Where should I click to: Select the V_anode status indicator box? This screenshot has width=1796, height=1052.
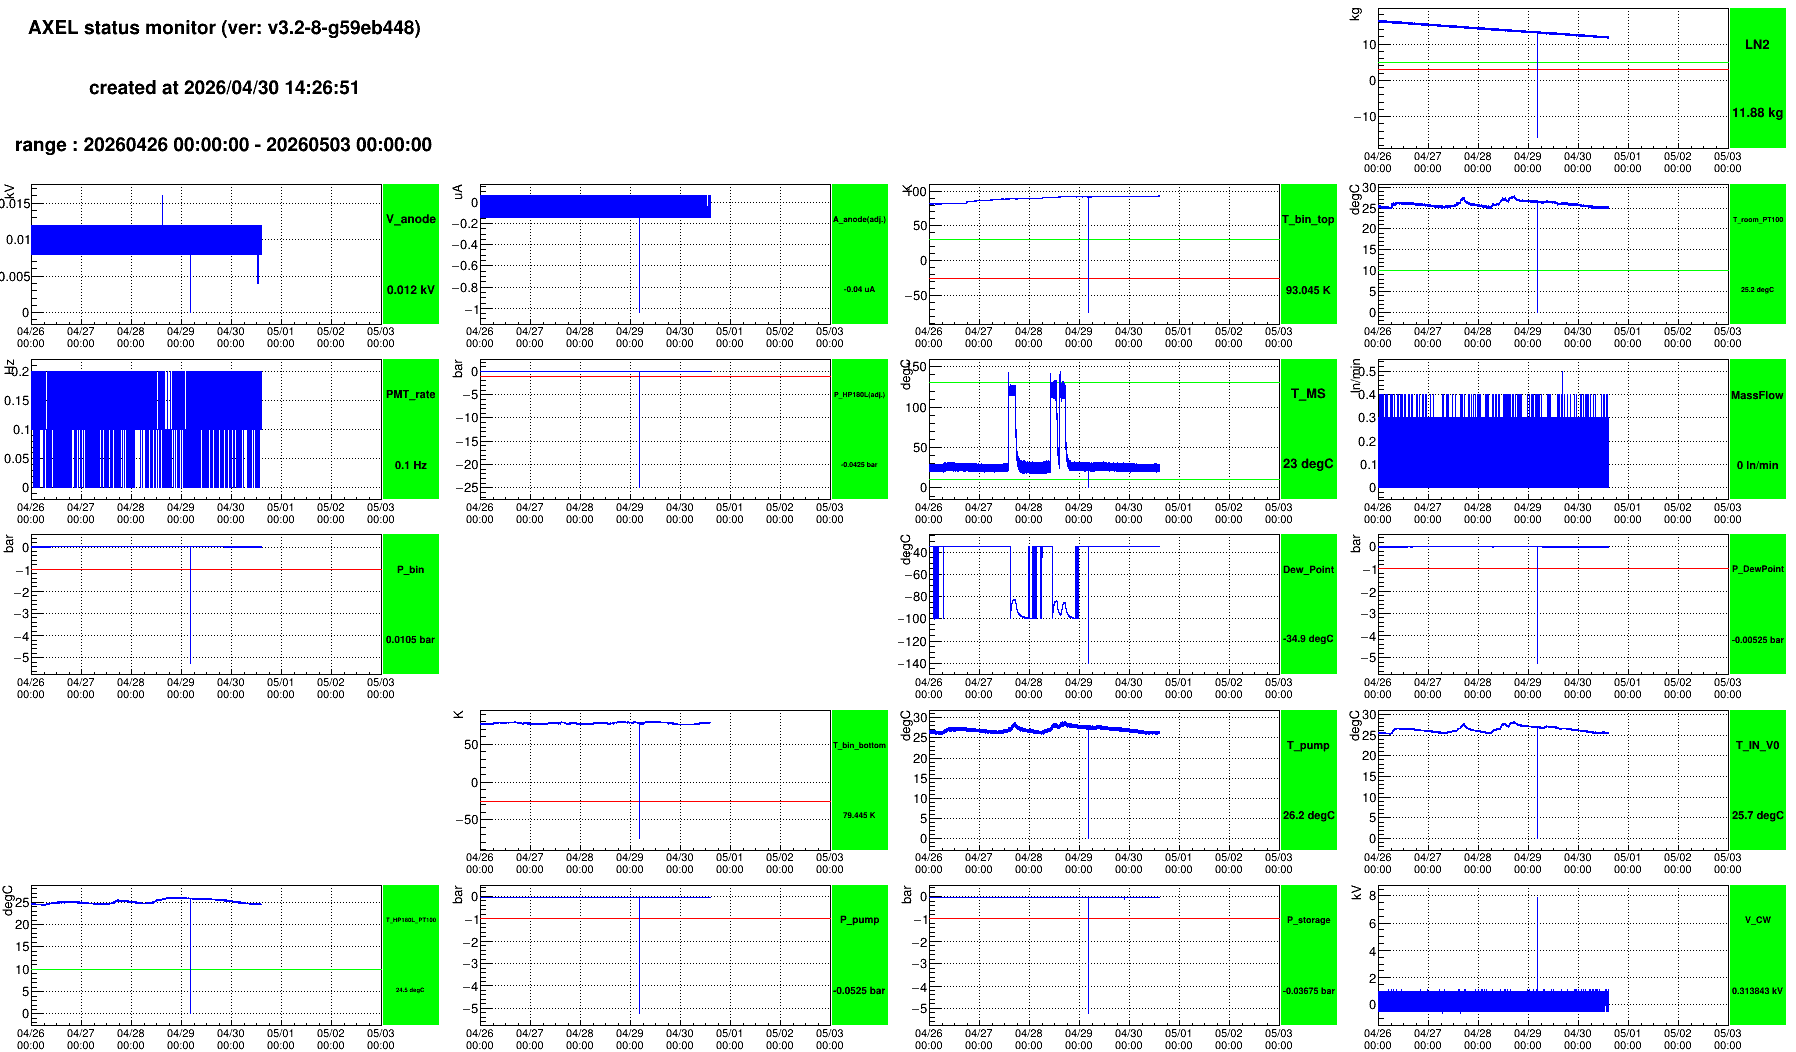click(x=411, y=254)
